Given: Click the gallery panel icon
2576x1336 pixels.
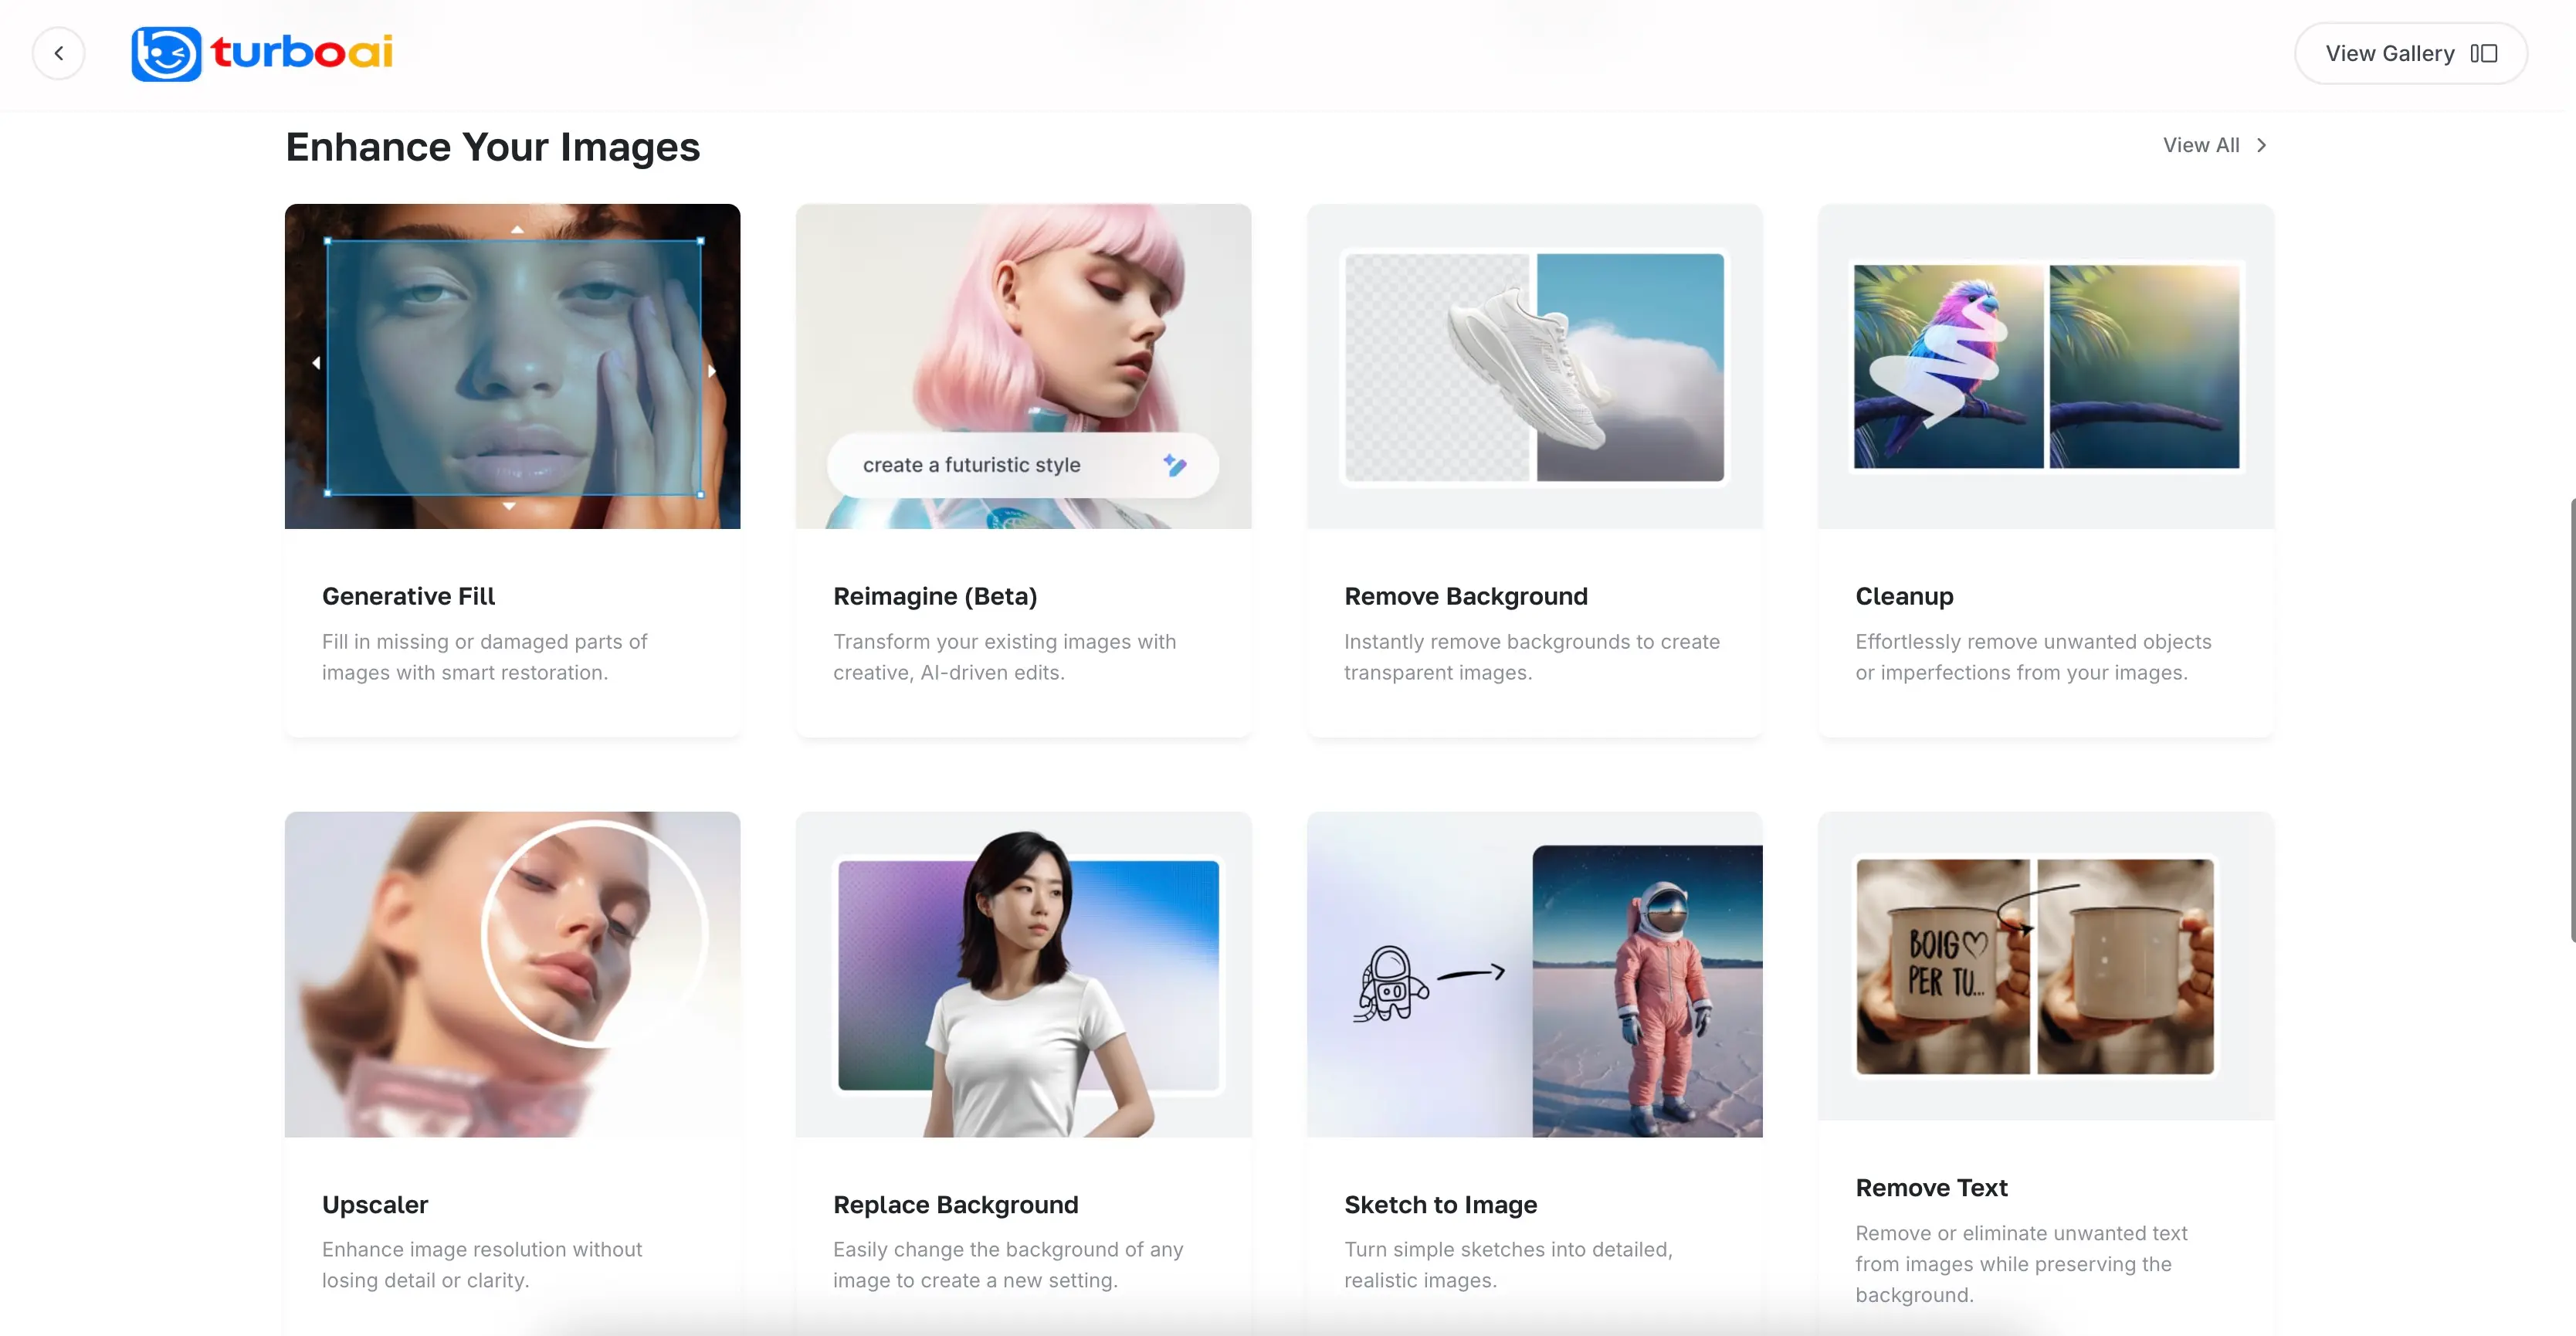Looking at the screenshot, I should click(x=2483, y=53).
